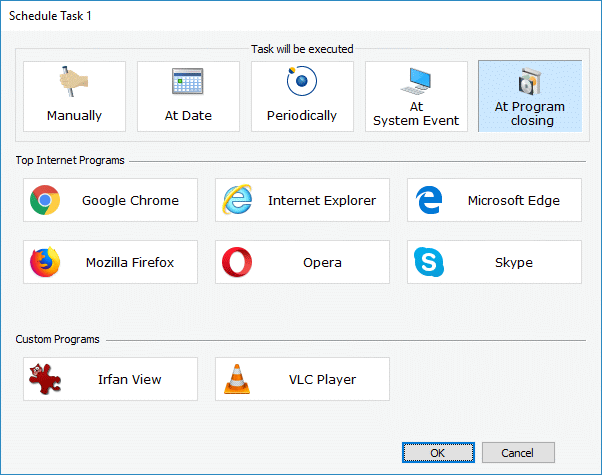
Task: Pick the At System Event computer icon
Action: (416, 81)
